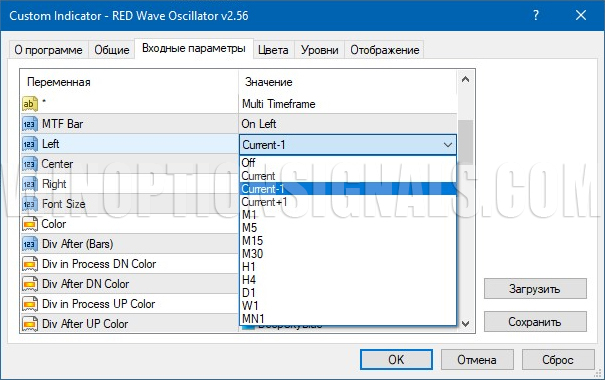
Task: Select D1 timeframe in the dropdown
Action: (348, 293)
